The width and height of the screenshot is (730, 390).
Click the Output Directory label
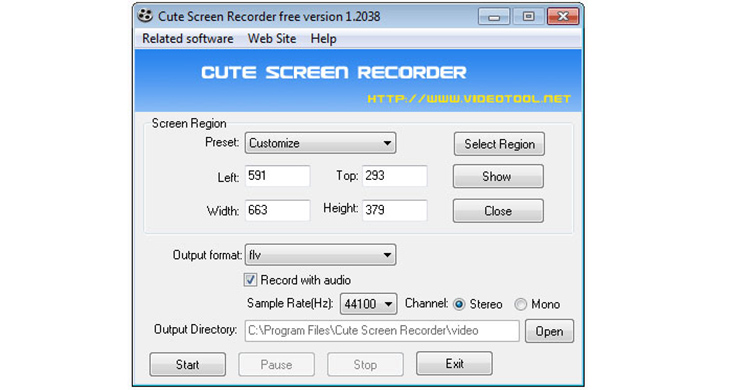point(196,329)
